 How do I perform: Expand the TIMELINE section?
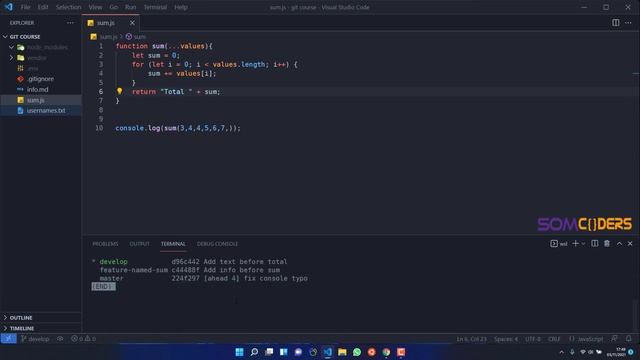tap(41, 328)
